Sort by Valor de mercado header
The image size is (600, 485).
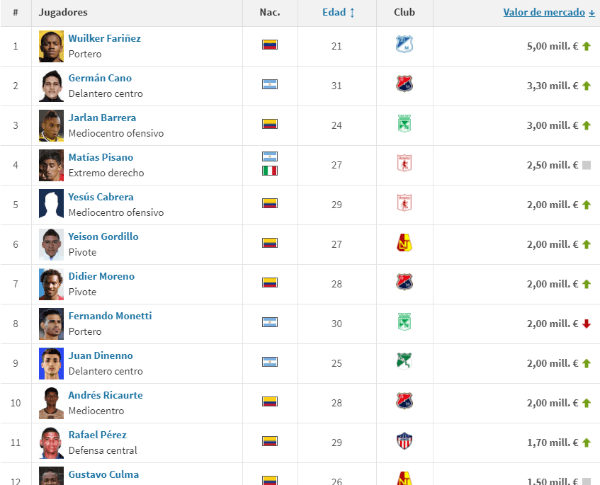(549, 12)
